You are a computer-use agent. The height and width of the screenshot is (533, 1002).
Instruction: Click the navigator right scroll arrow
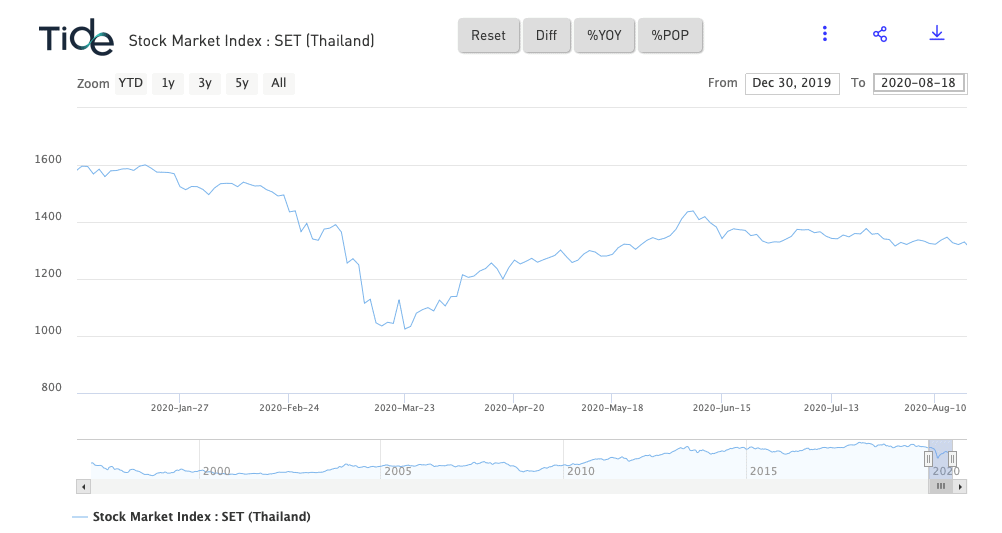click(960, 487)
